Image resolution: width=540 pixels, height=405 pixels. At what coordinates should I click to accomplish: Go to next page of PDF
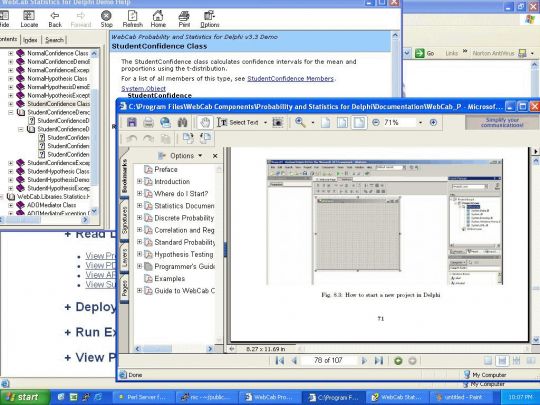point(364,361)
